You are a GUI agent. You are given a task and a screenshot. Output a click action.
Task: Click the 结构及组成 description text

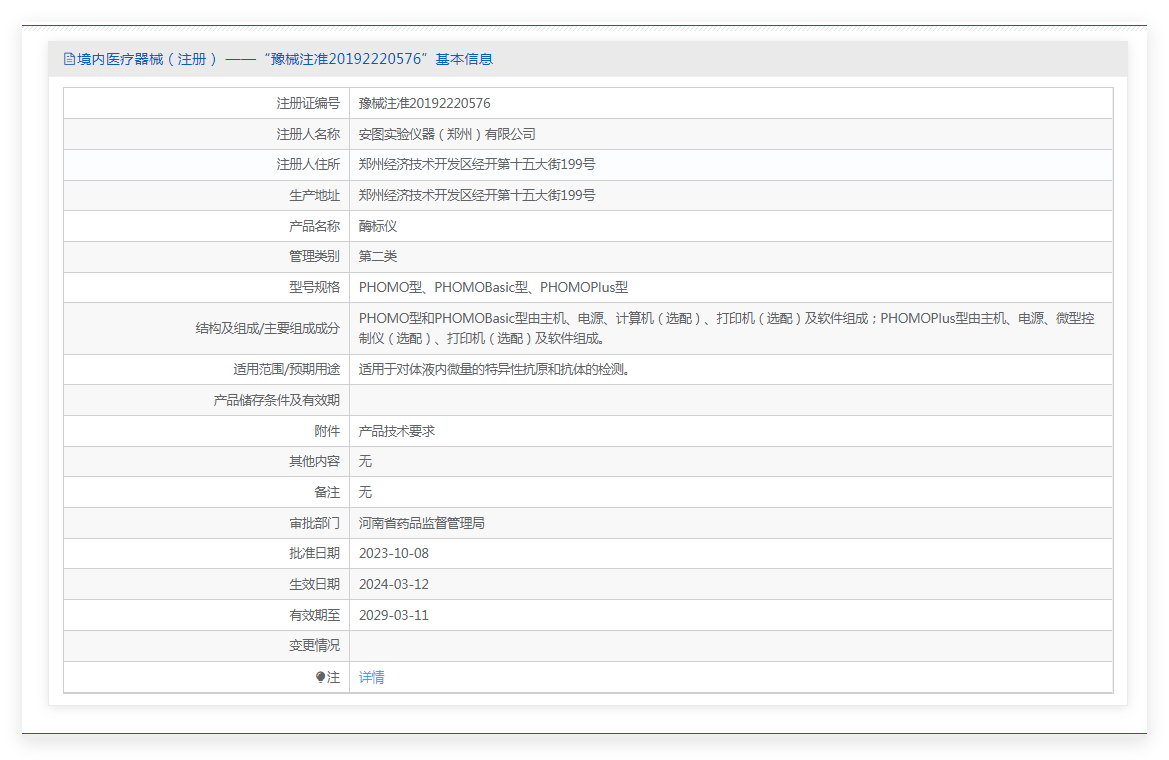pyautogui.click(x=727, y=328)
